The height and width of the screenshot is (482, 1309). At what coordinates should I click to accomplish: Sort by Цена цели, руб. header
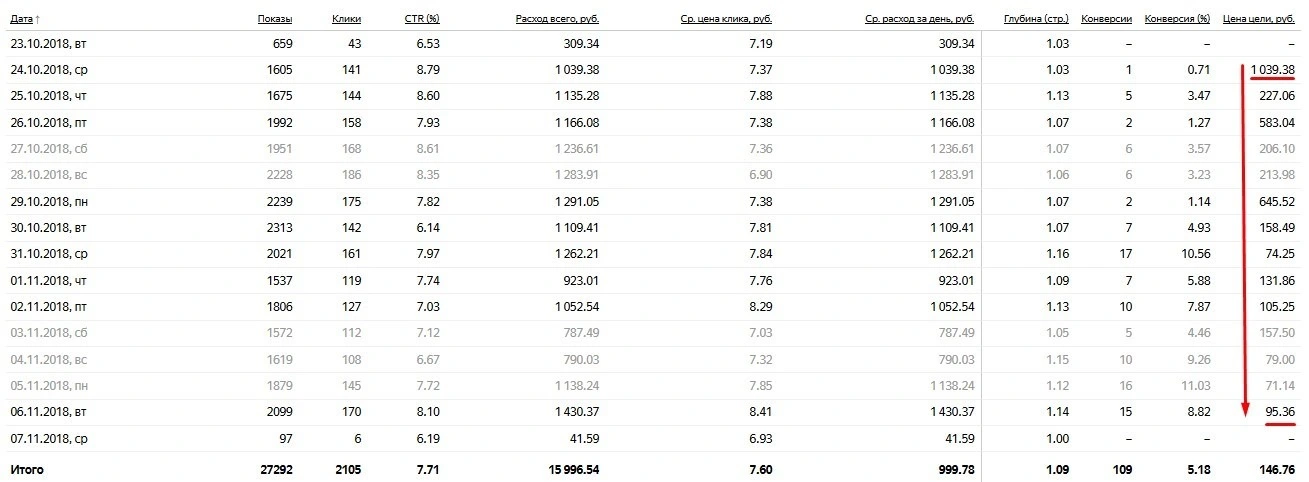tap(1259, 18)
